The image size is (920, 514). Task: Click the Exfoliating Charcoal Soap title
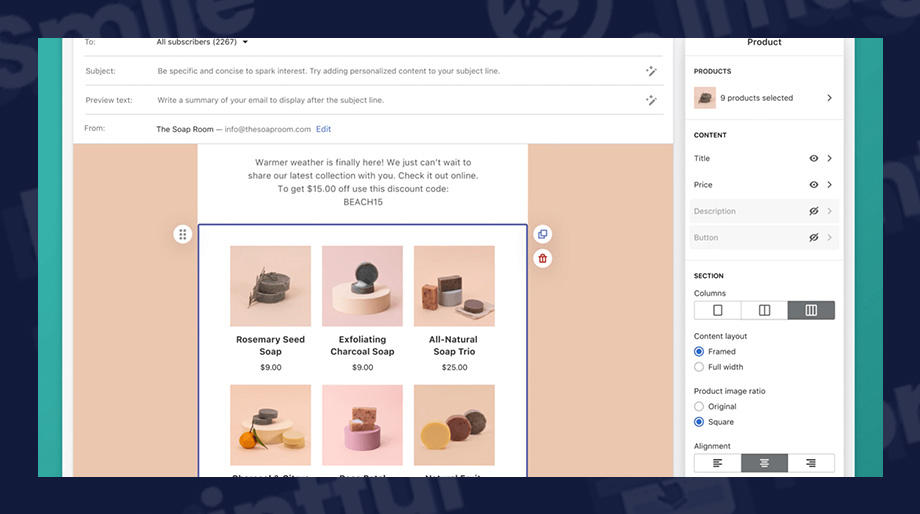point(362,346)
